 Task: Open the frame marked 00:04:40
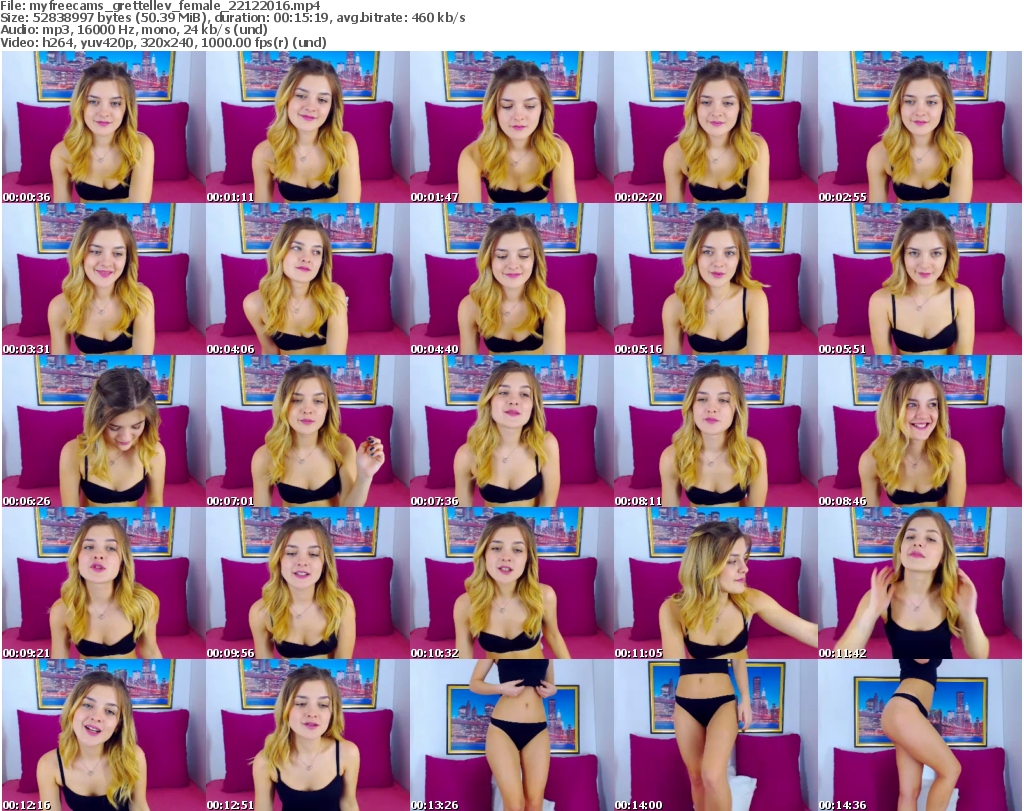511,279
